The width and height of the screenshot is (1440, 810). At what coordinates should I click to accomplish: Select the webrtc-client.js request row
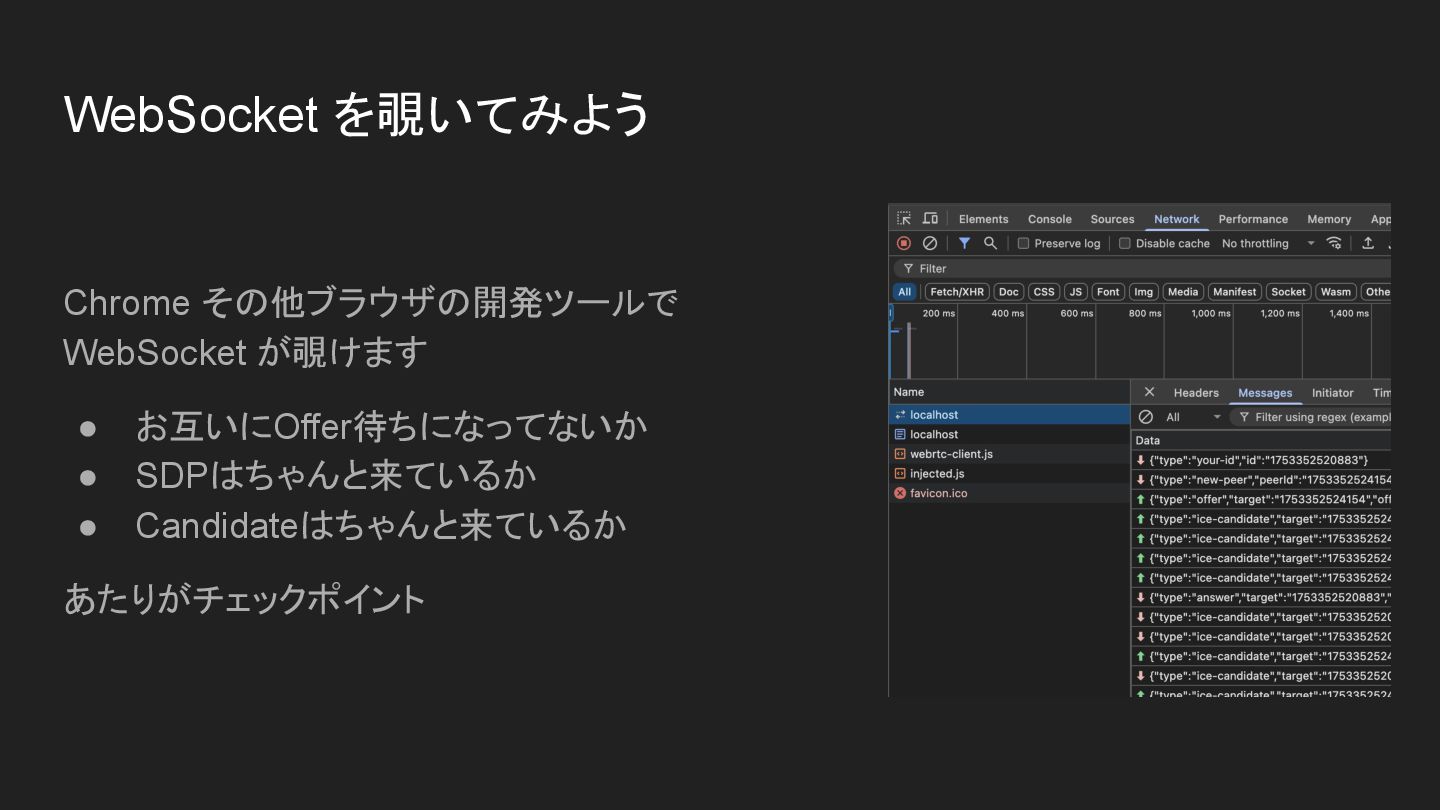[1009, 454]
